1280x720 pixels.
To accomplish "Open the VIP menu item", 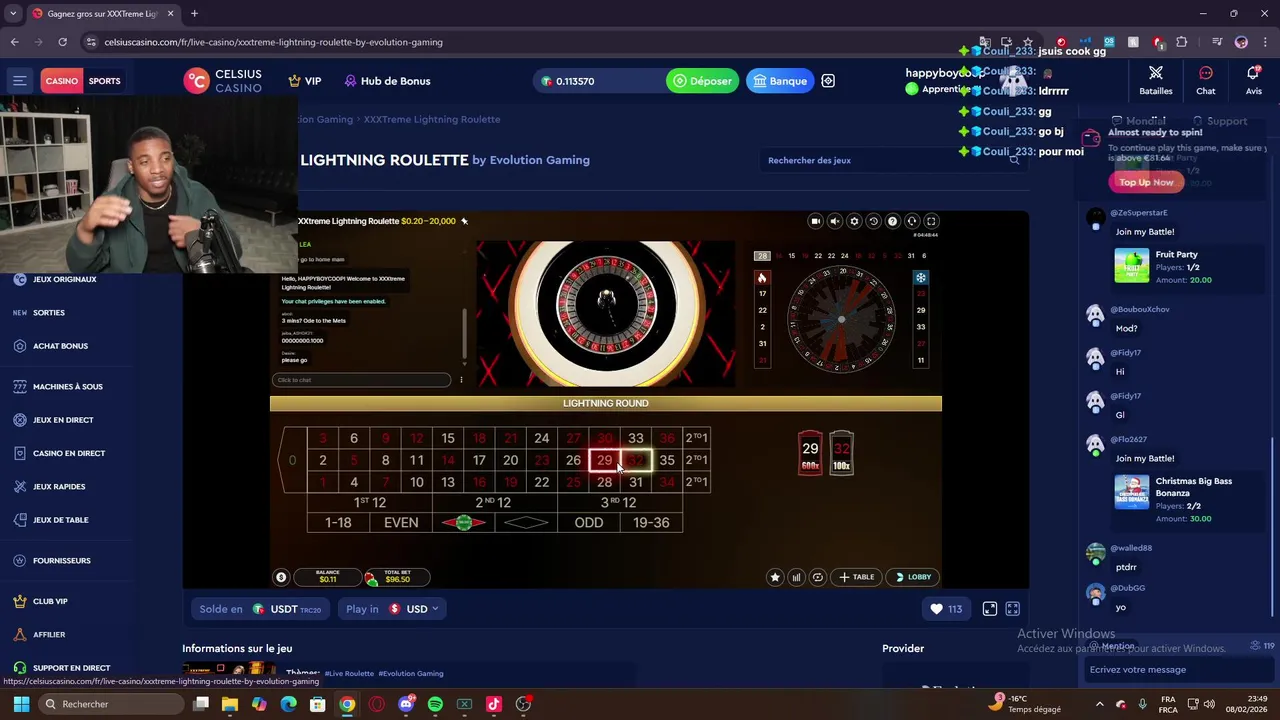I will pyautogui.click(x=305, y=81).
